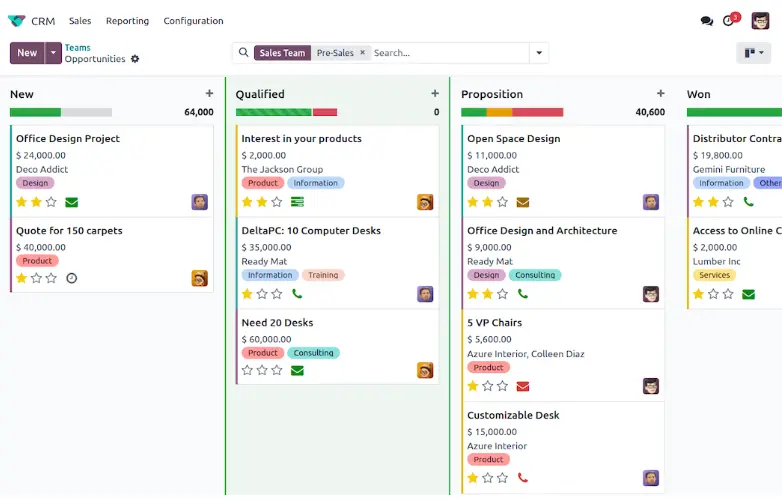Open the chat messages icon
Screen dimensions: 782x501
pos(707,21)
